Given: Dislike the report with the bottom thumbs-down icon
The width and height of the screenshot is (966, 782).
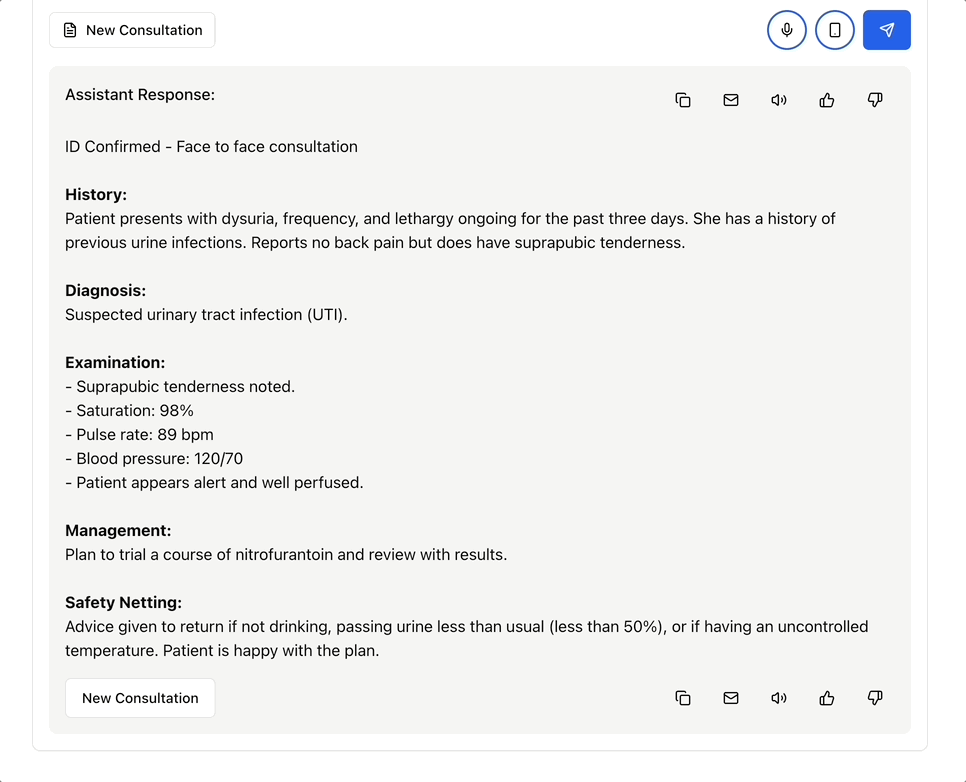Looking at the screenshot, I should click(x=875, y=698).
